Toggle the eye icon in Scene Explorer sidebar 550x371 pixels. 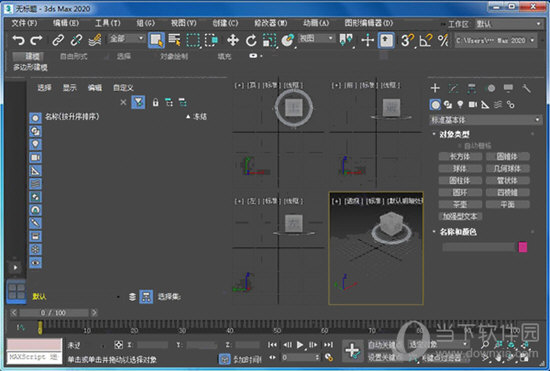(35, 263)
